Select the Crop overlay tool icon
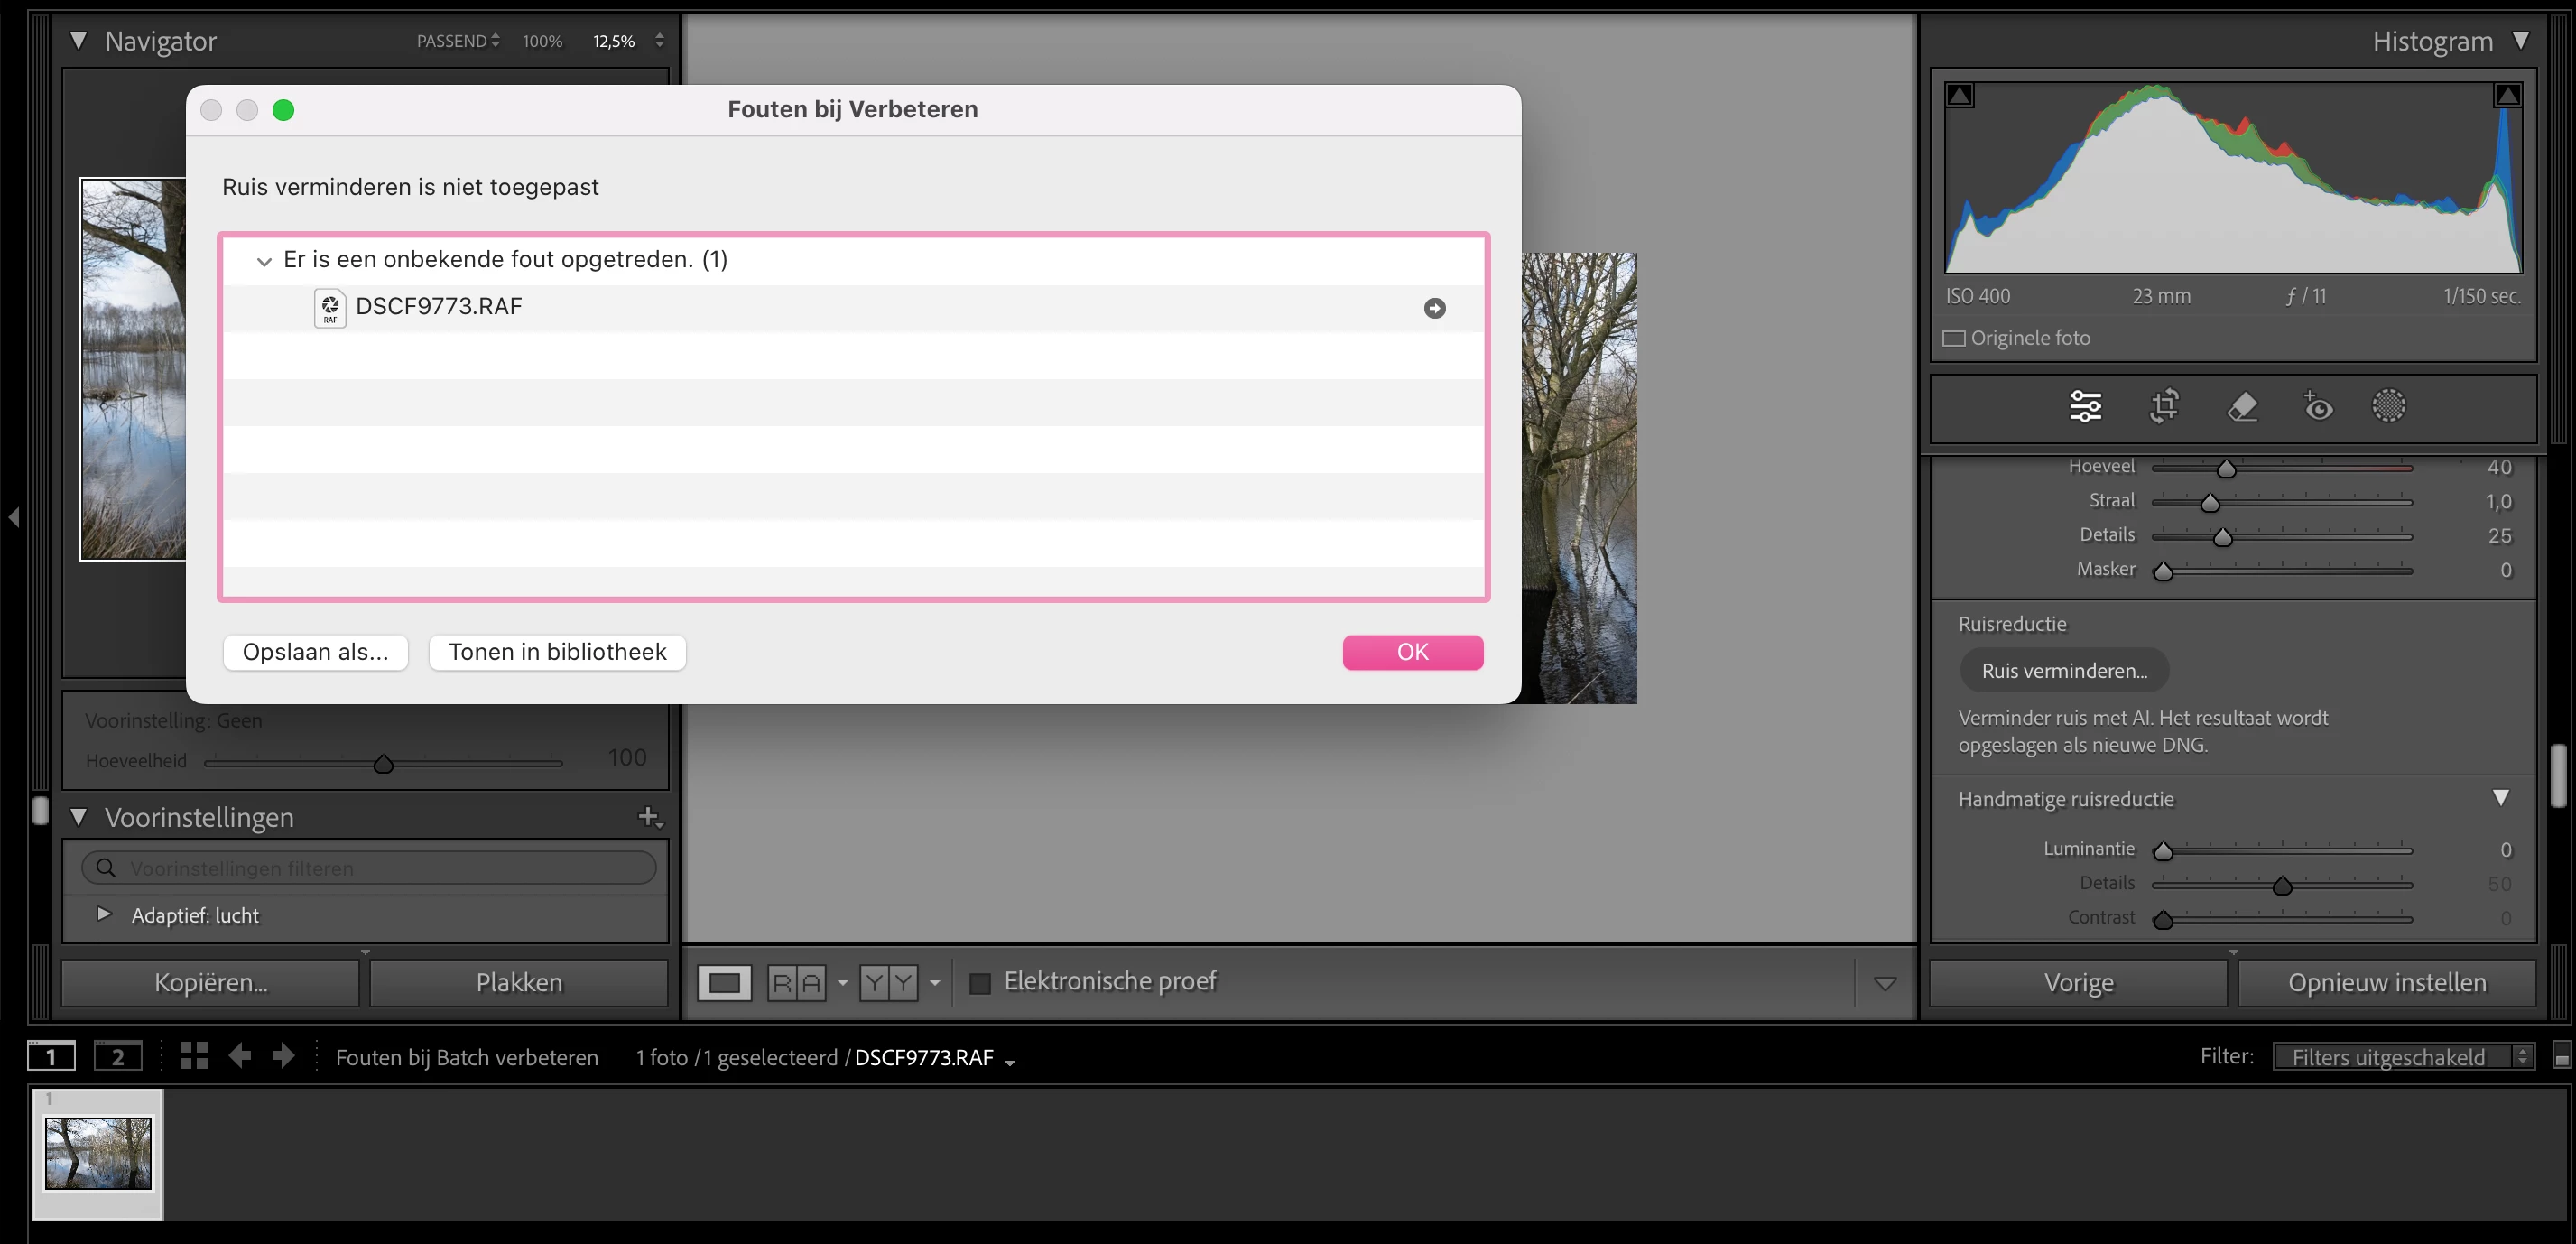The width and height of the screenshot is (2576, 1244). (x=2164, y=406)
